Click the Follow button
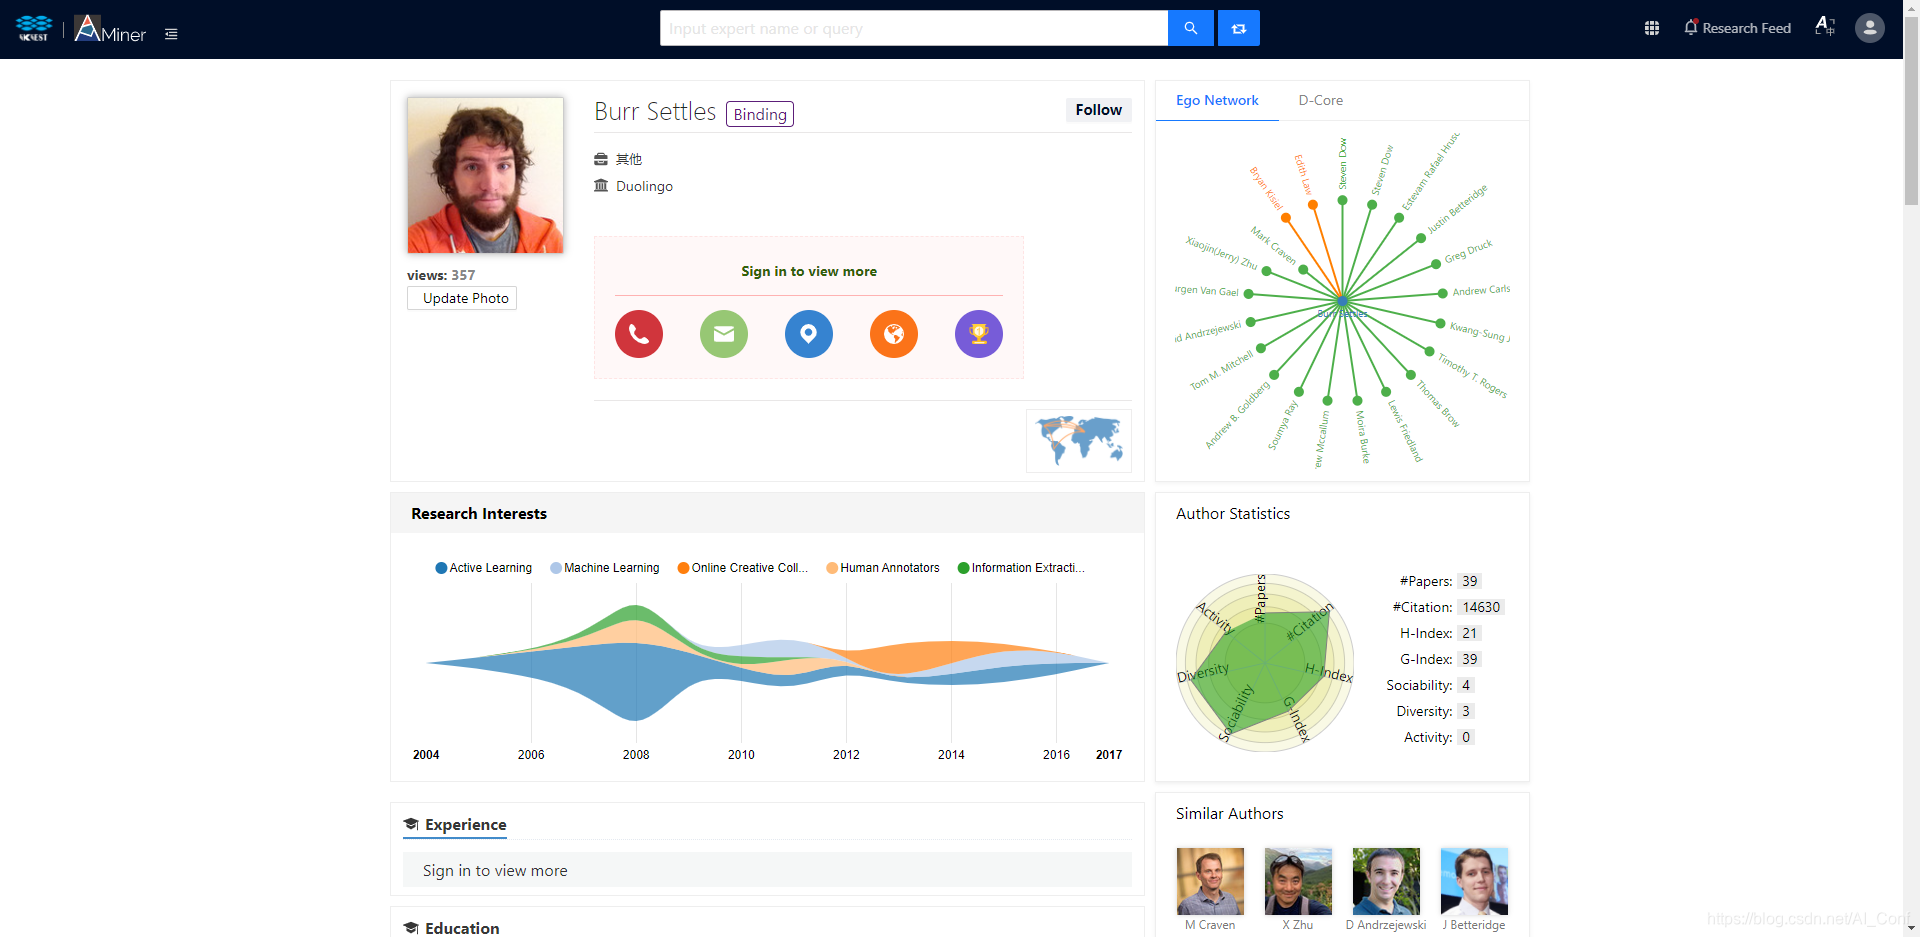Viewport: 1920px width, 937px height. coord(1098,110)
